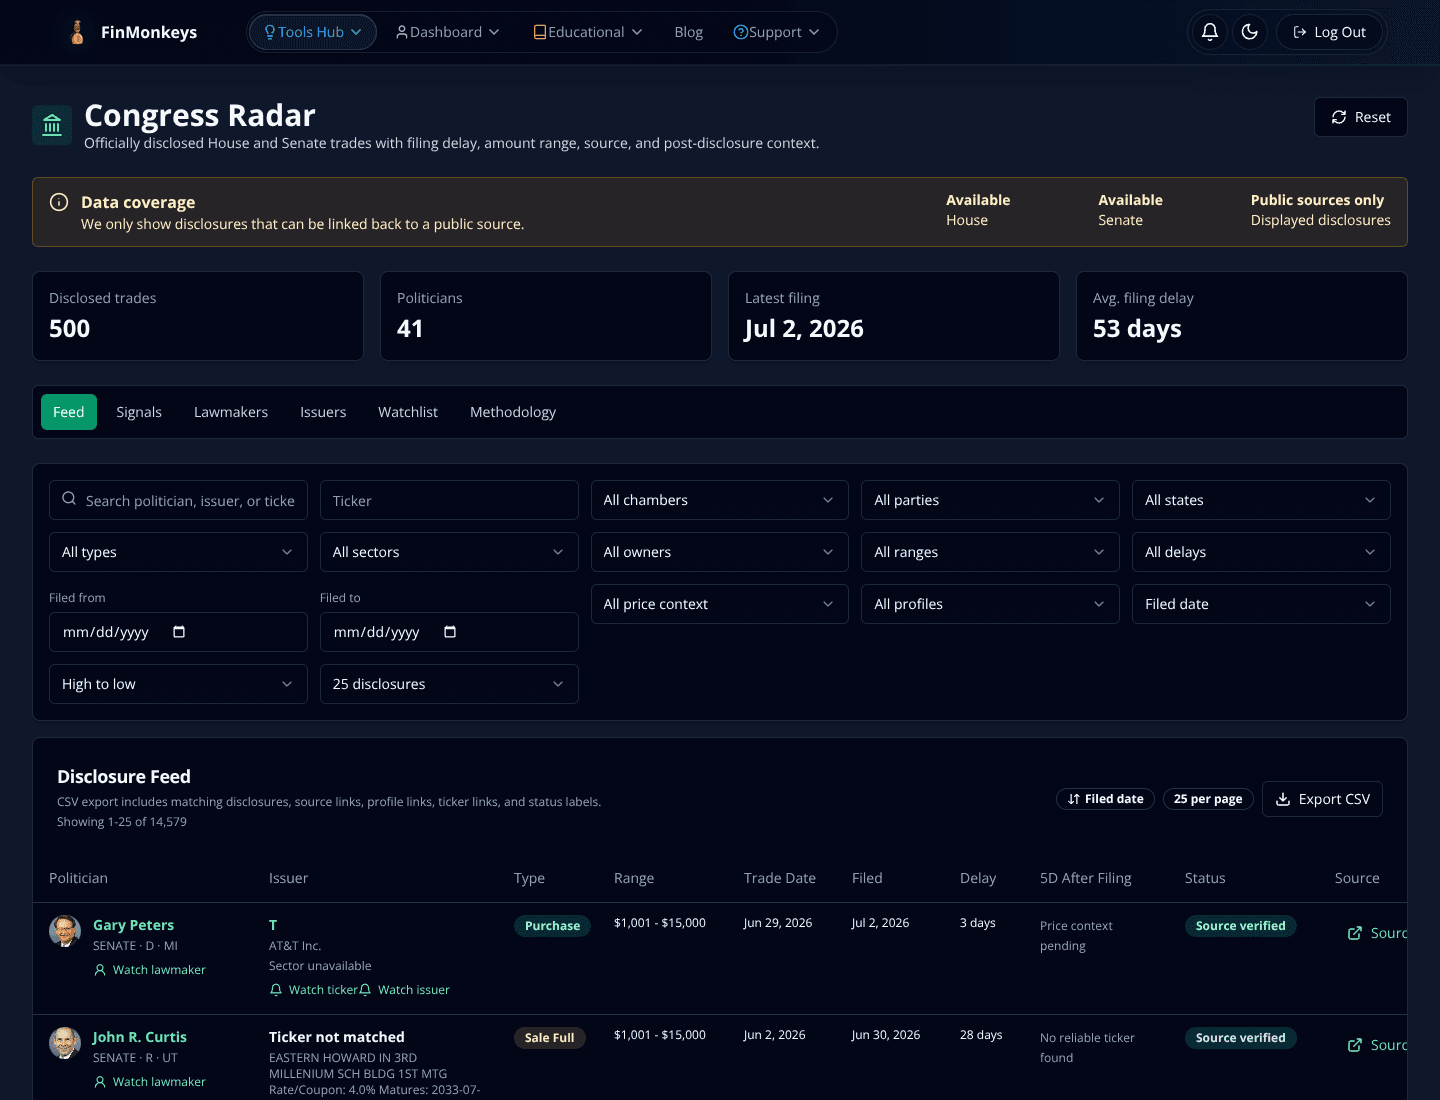
Task: Click the Watch issuer bell for AT&T
Action: [x=365, y=990]
